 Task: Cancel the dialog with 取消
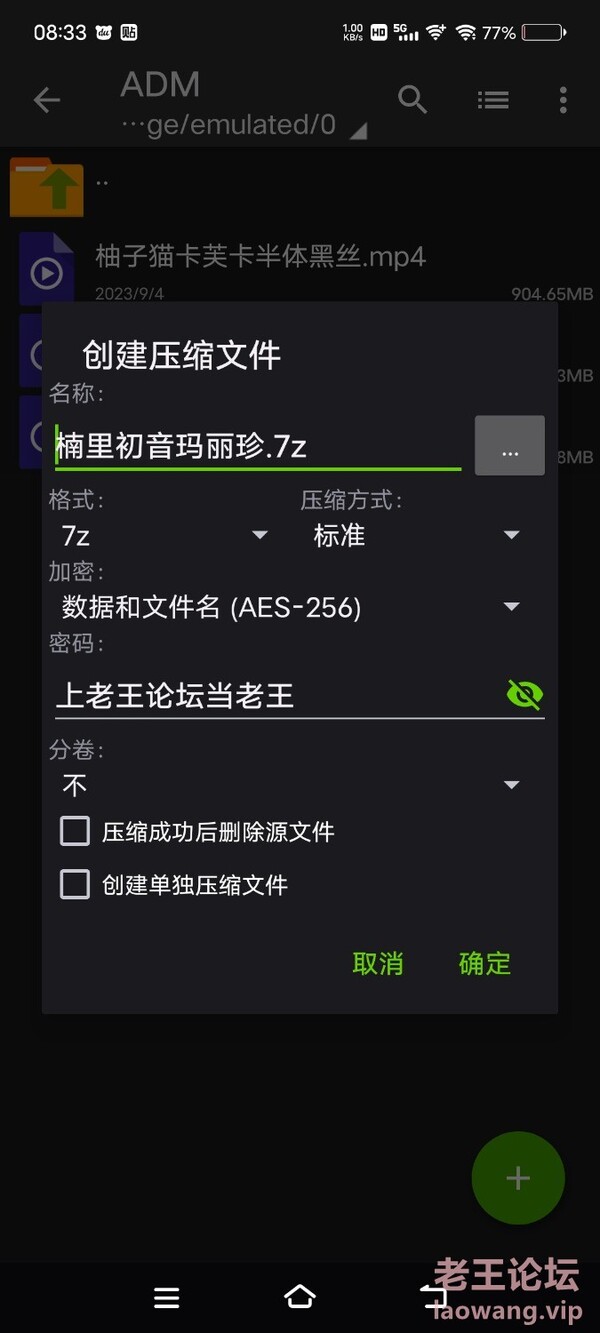tap(378, 963)
